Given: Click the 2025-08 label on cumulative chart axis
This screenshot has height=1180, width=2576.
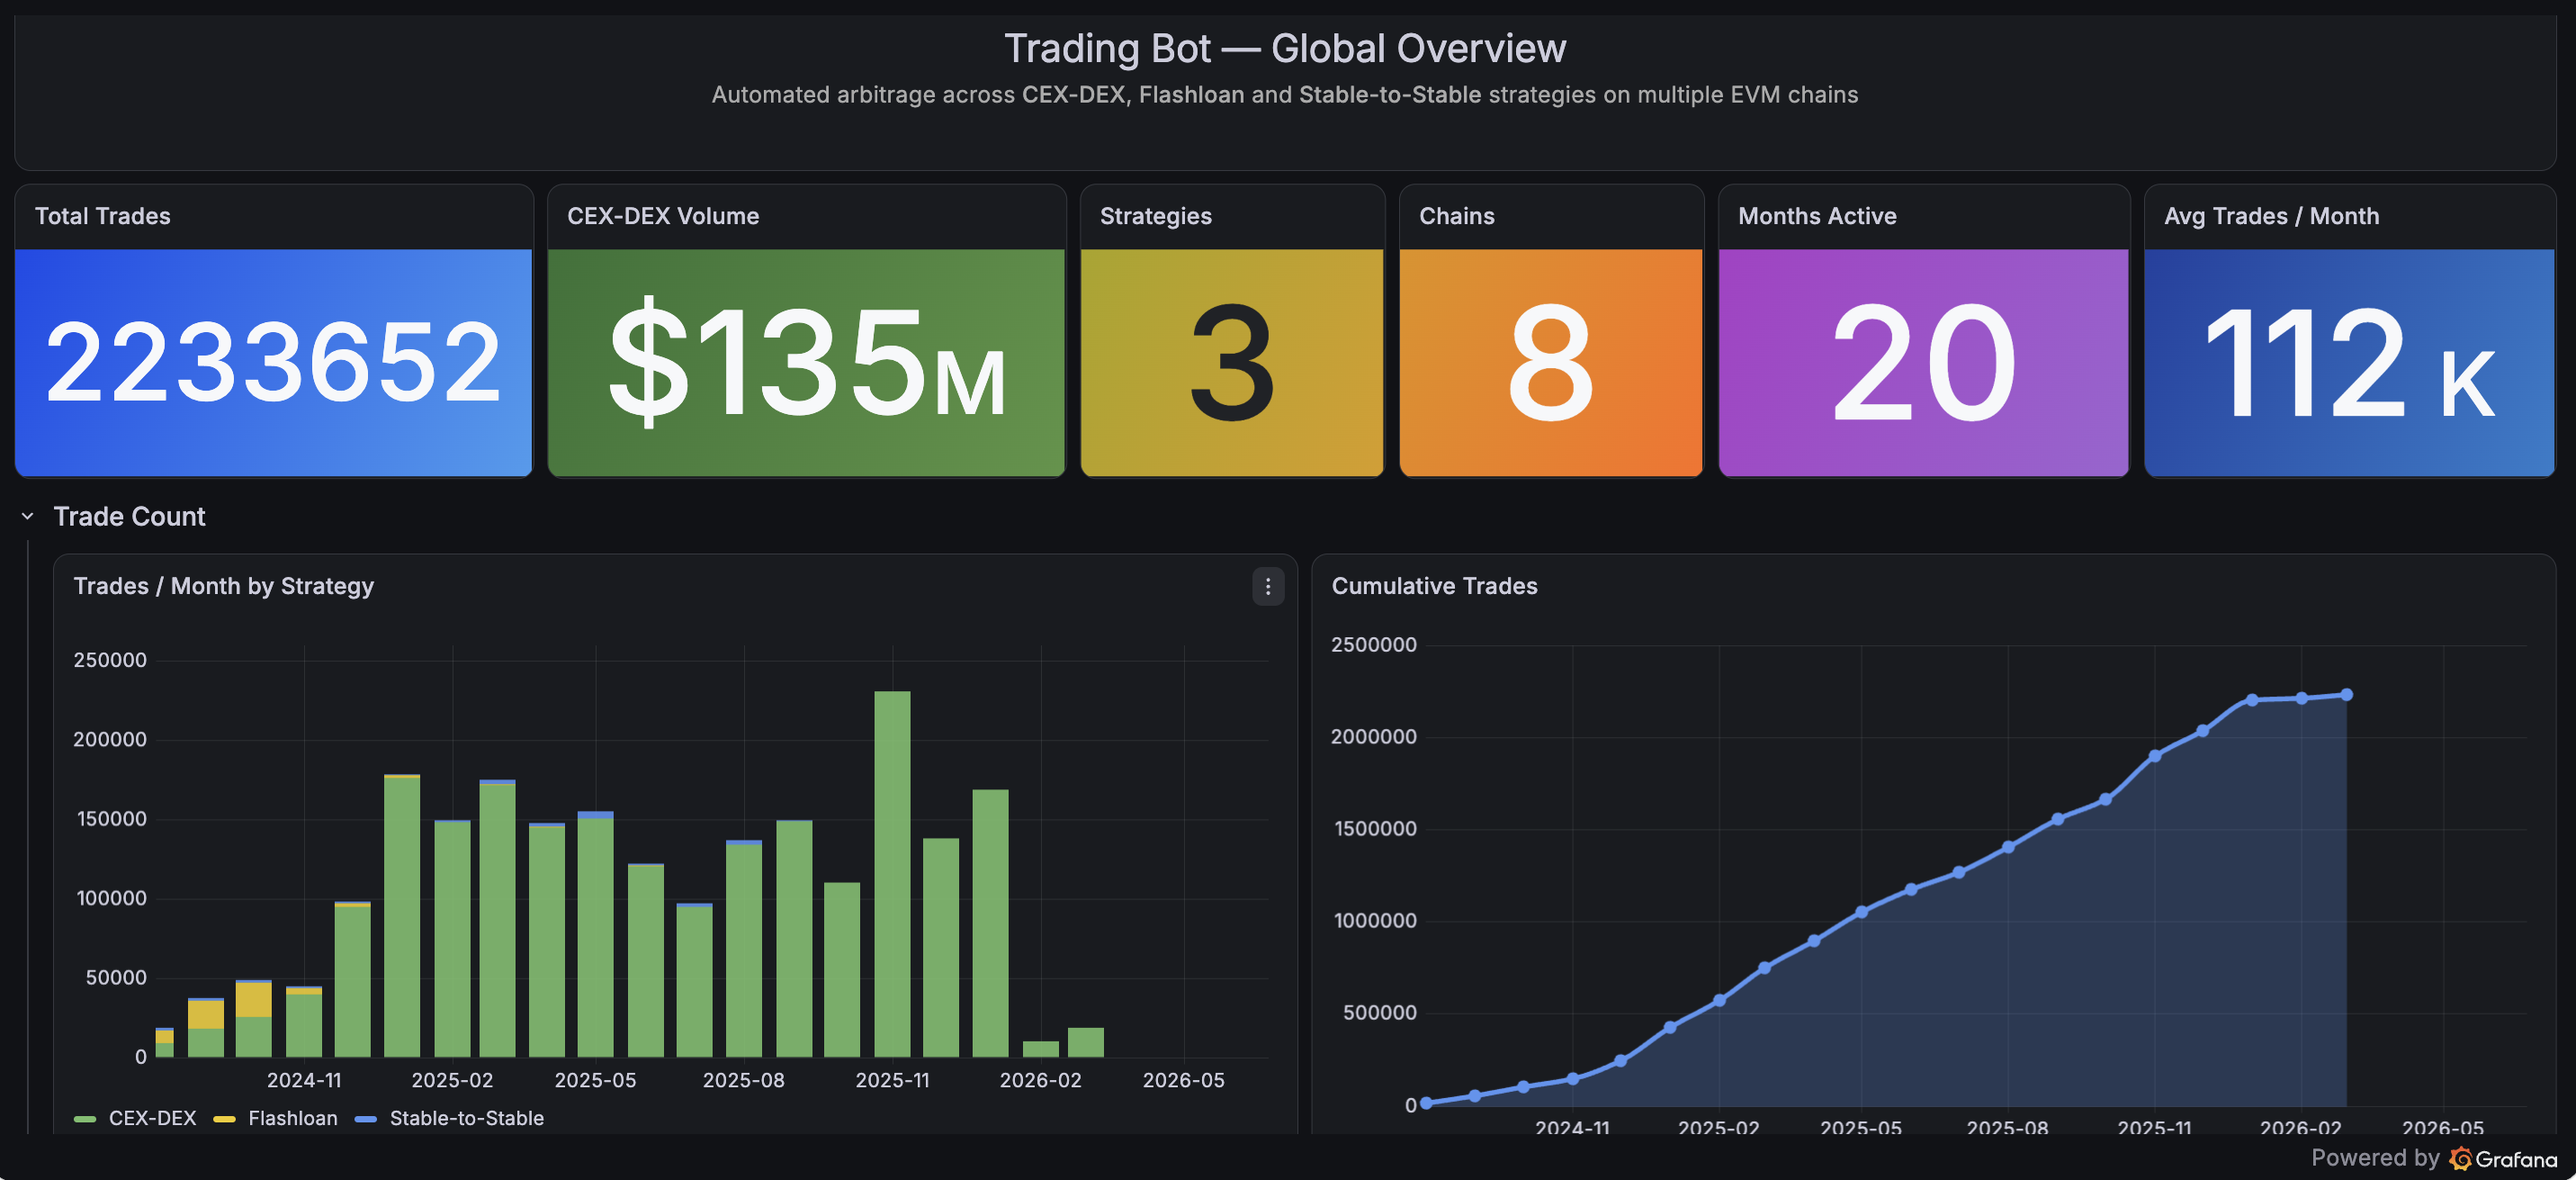Looking at the screenshot, I should 2007,1127.
